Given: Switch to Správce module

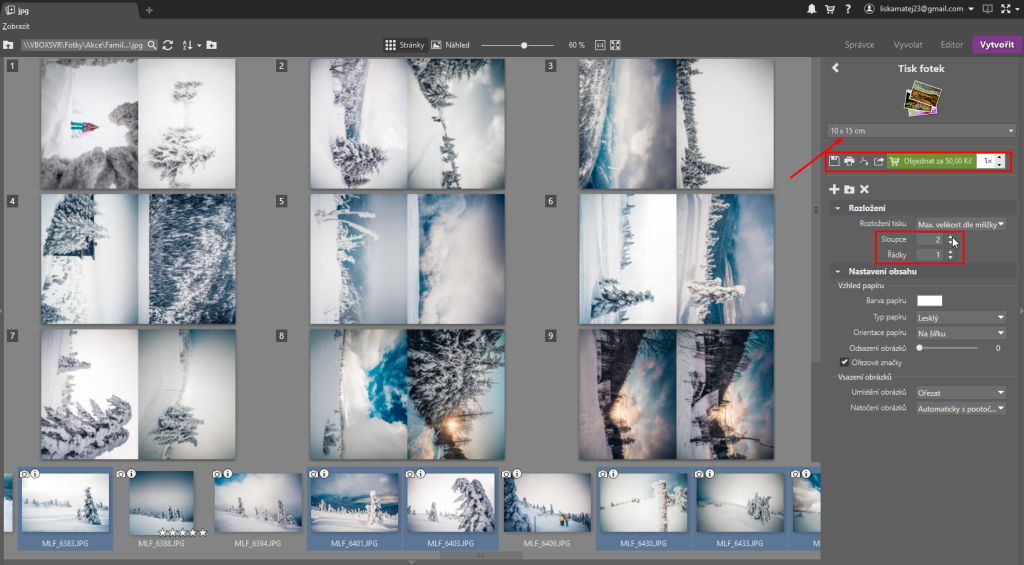Looking at the screenshot, I should [x=859, y=44].
